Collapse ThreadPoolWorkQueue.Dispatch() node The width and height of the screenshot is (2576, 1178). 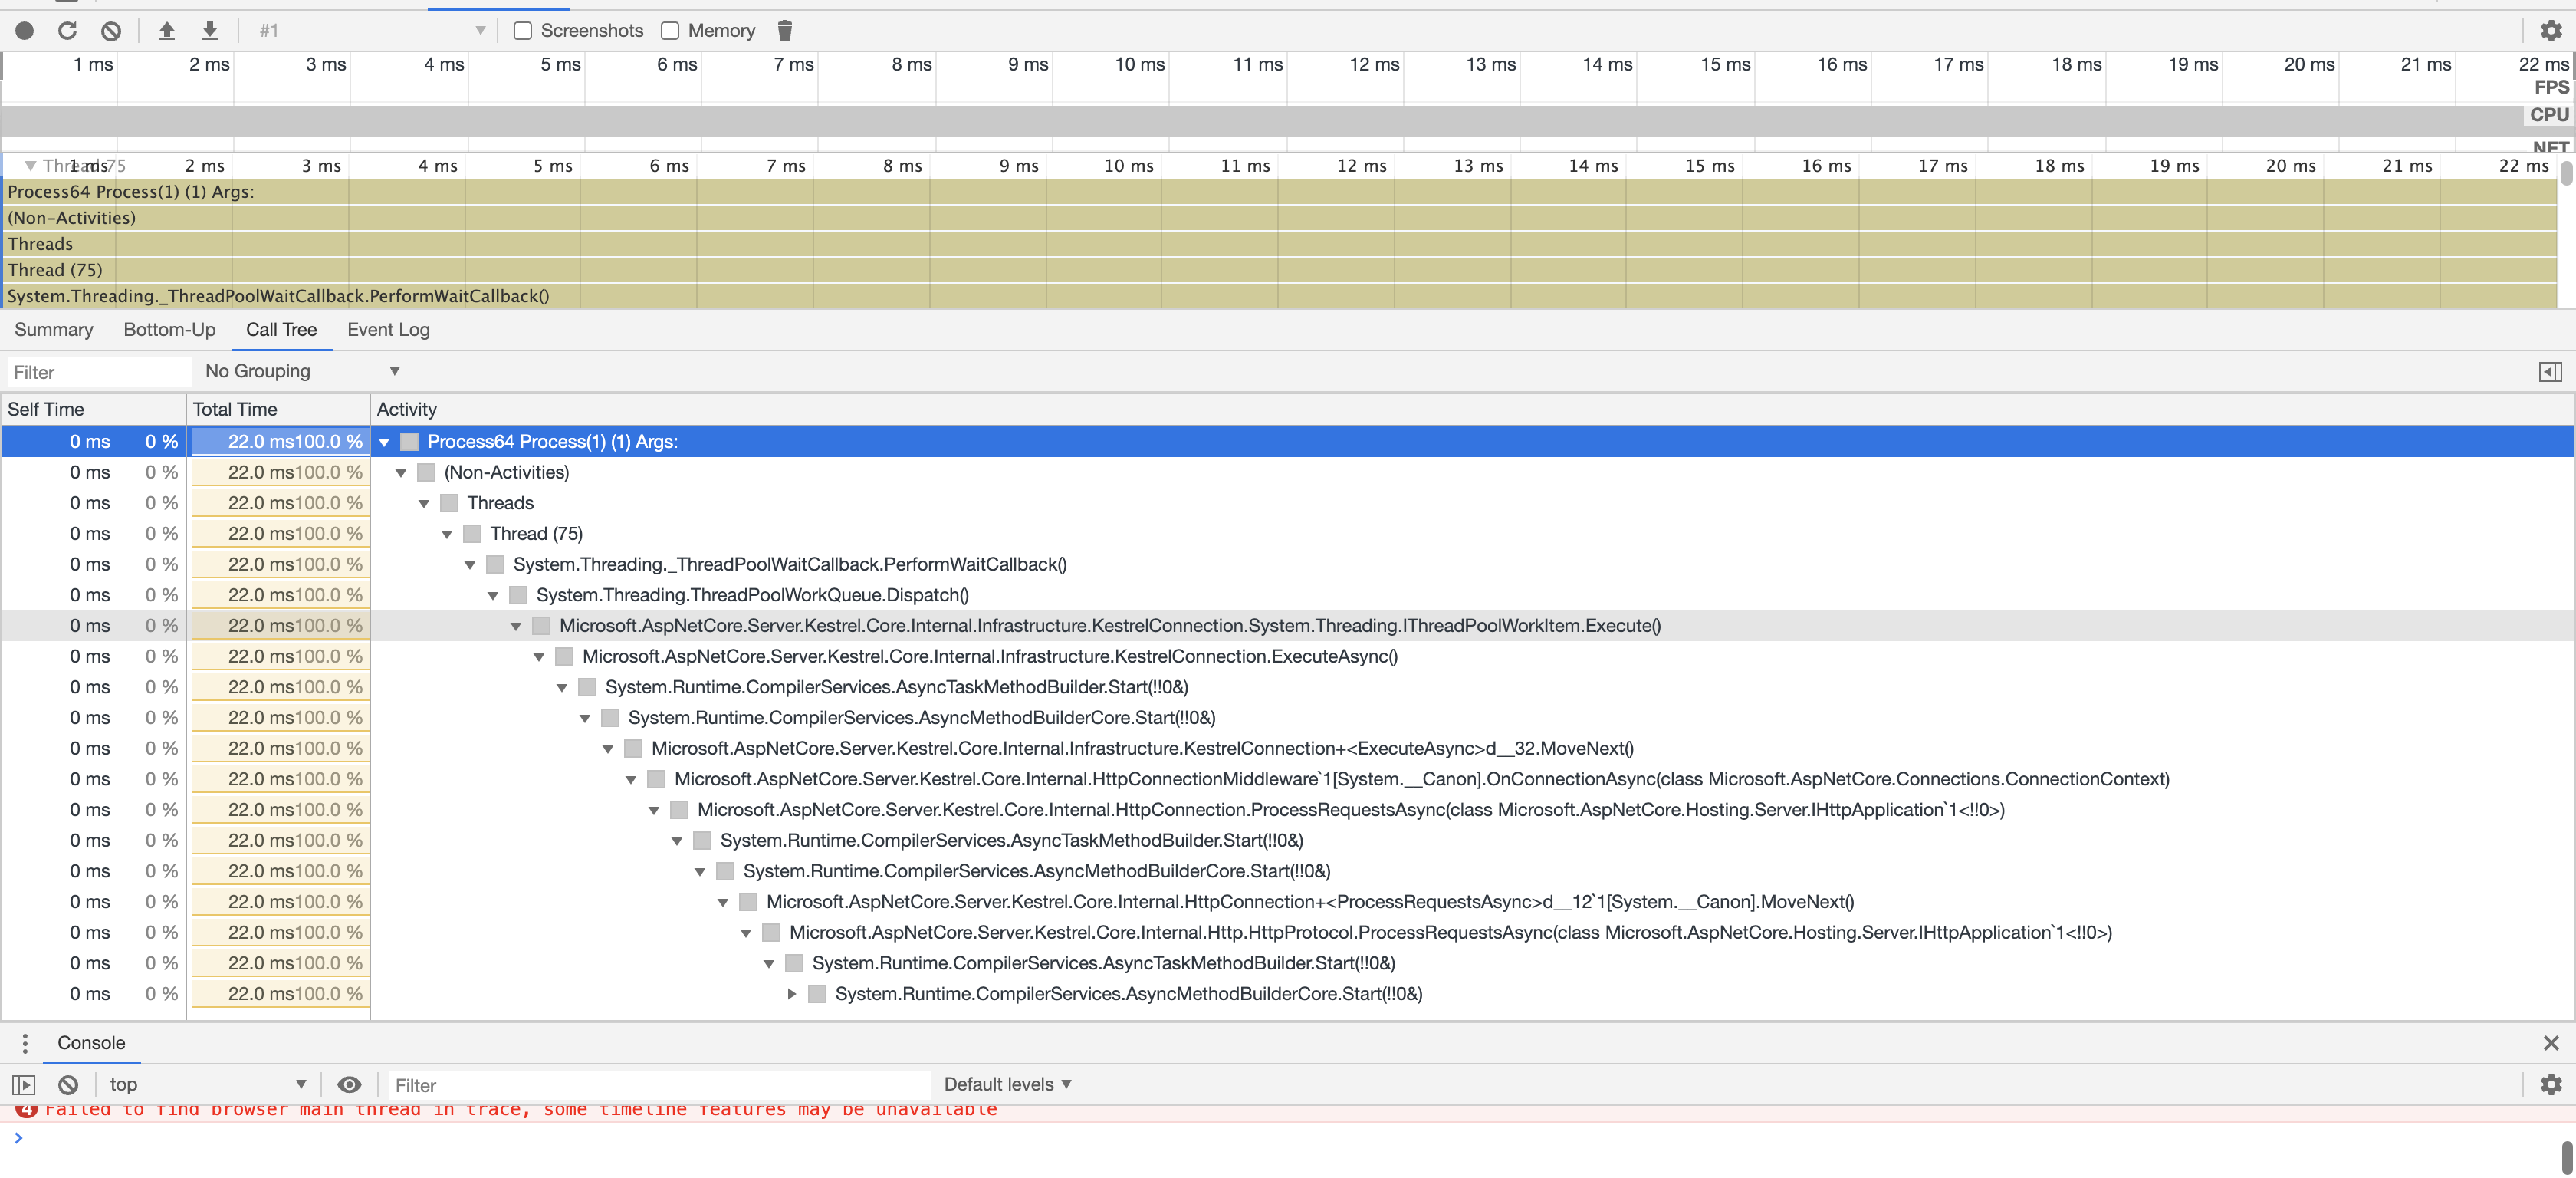pos(493,596)
